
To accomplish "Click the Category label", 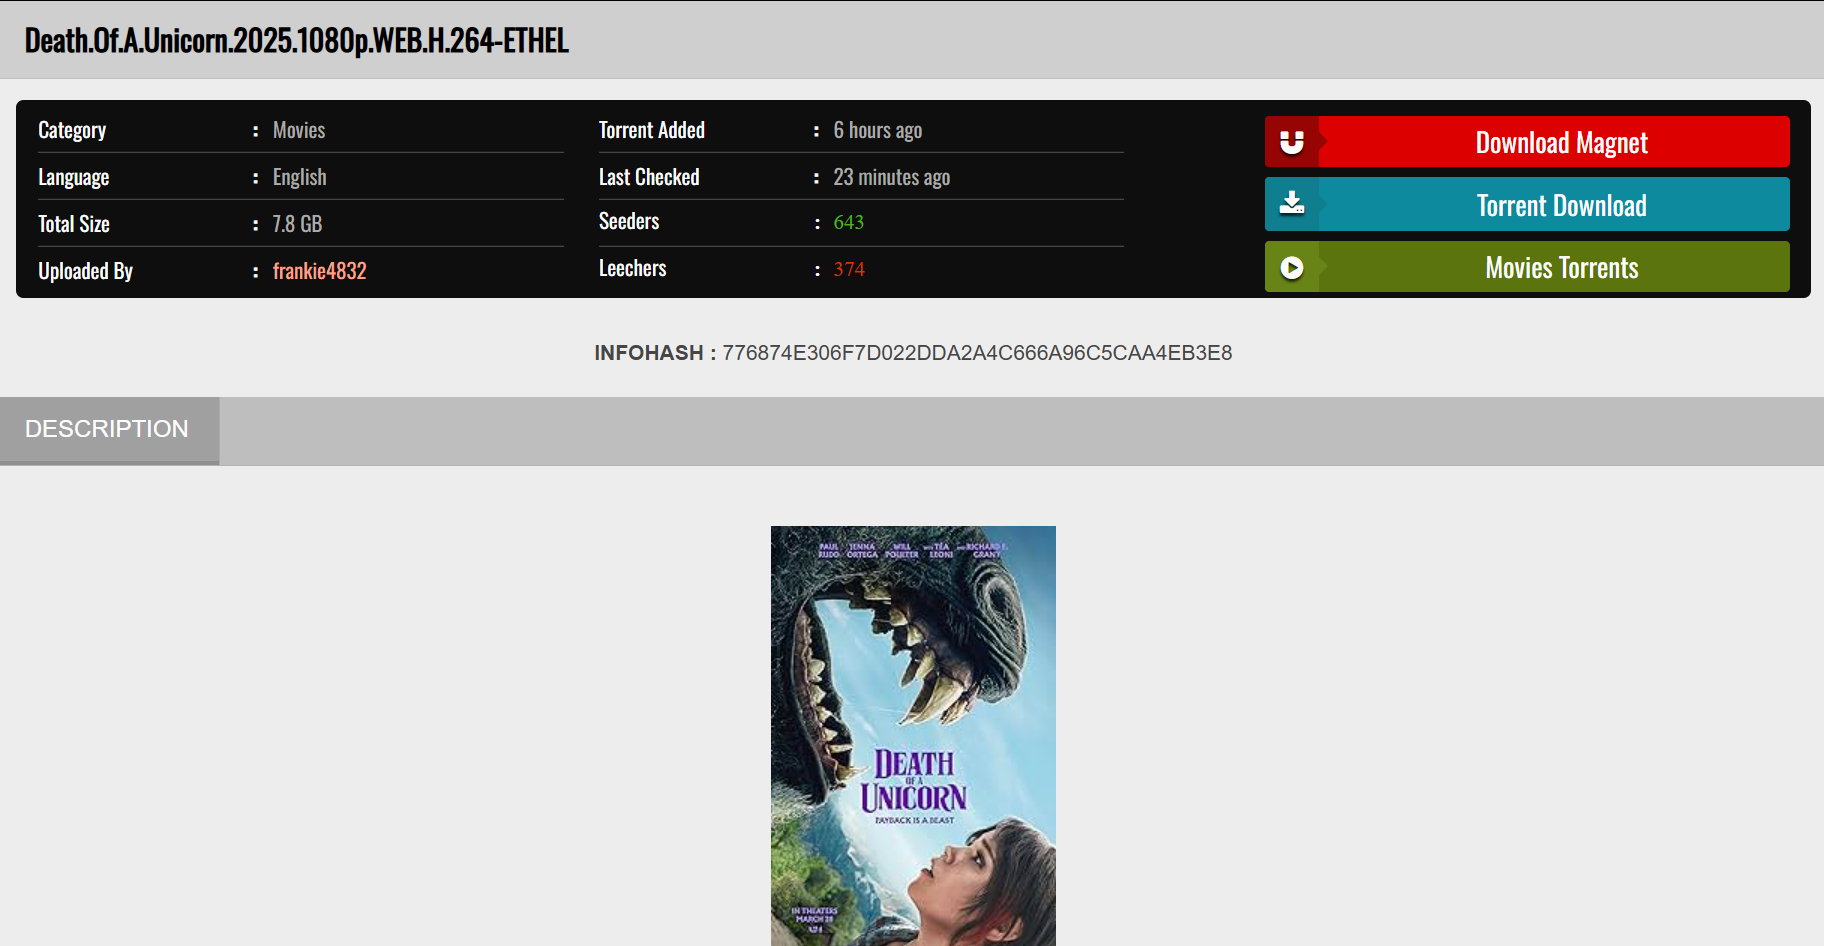I will (x=72, y=130).
